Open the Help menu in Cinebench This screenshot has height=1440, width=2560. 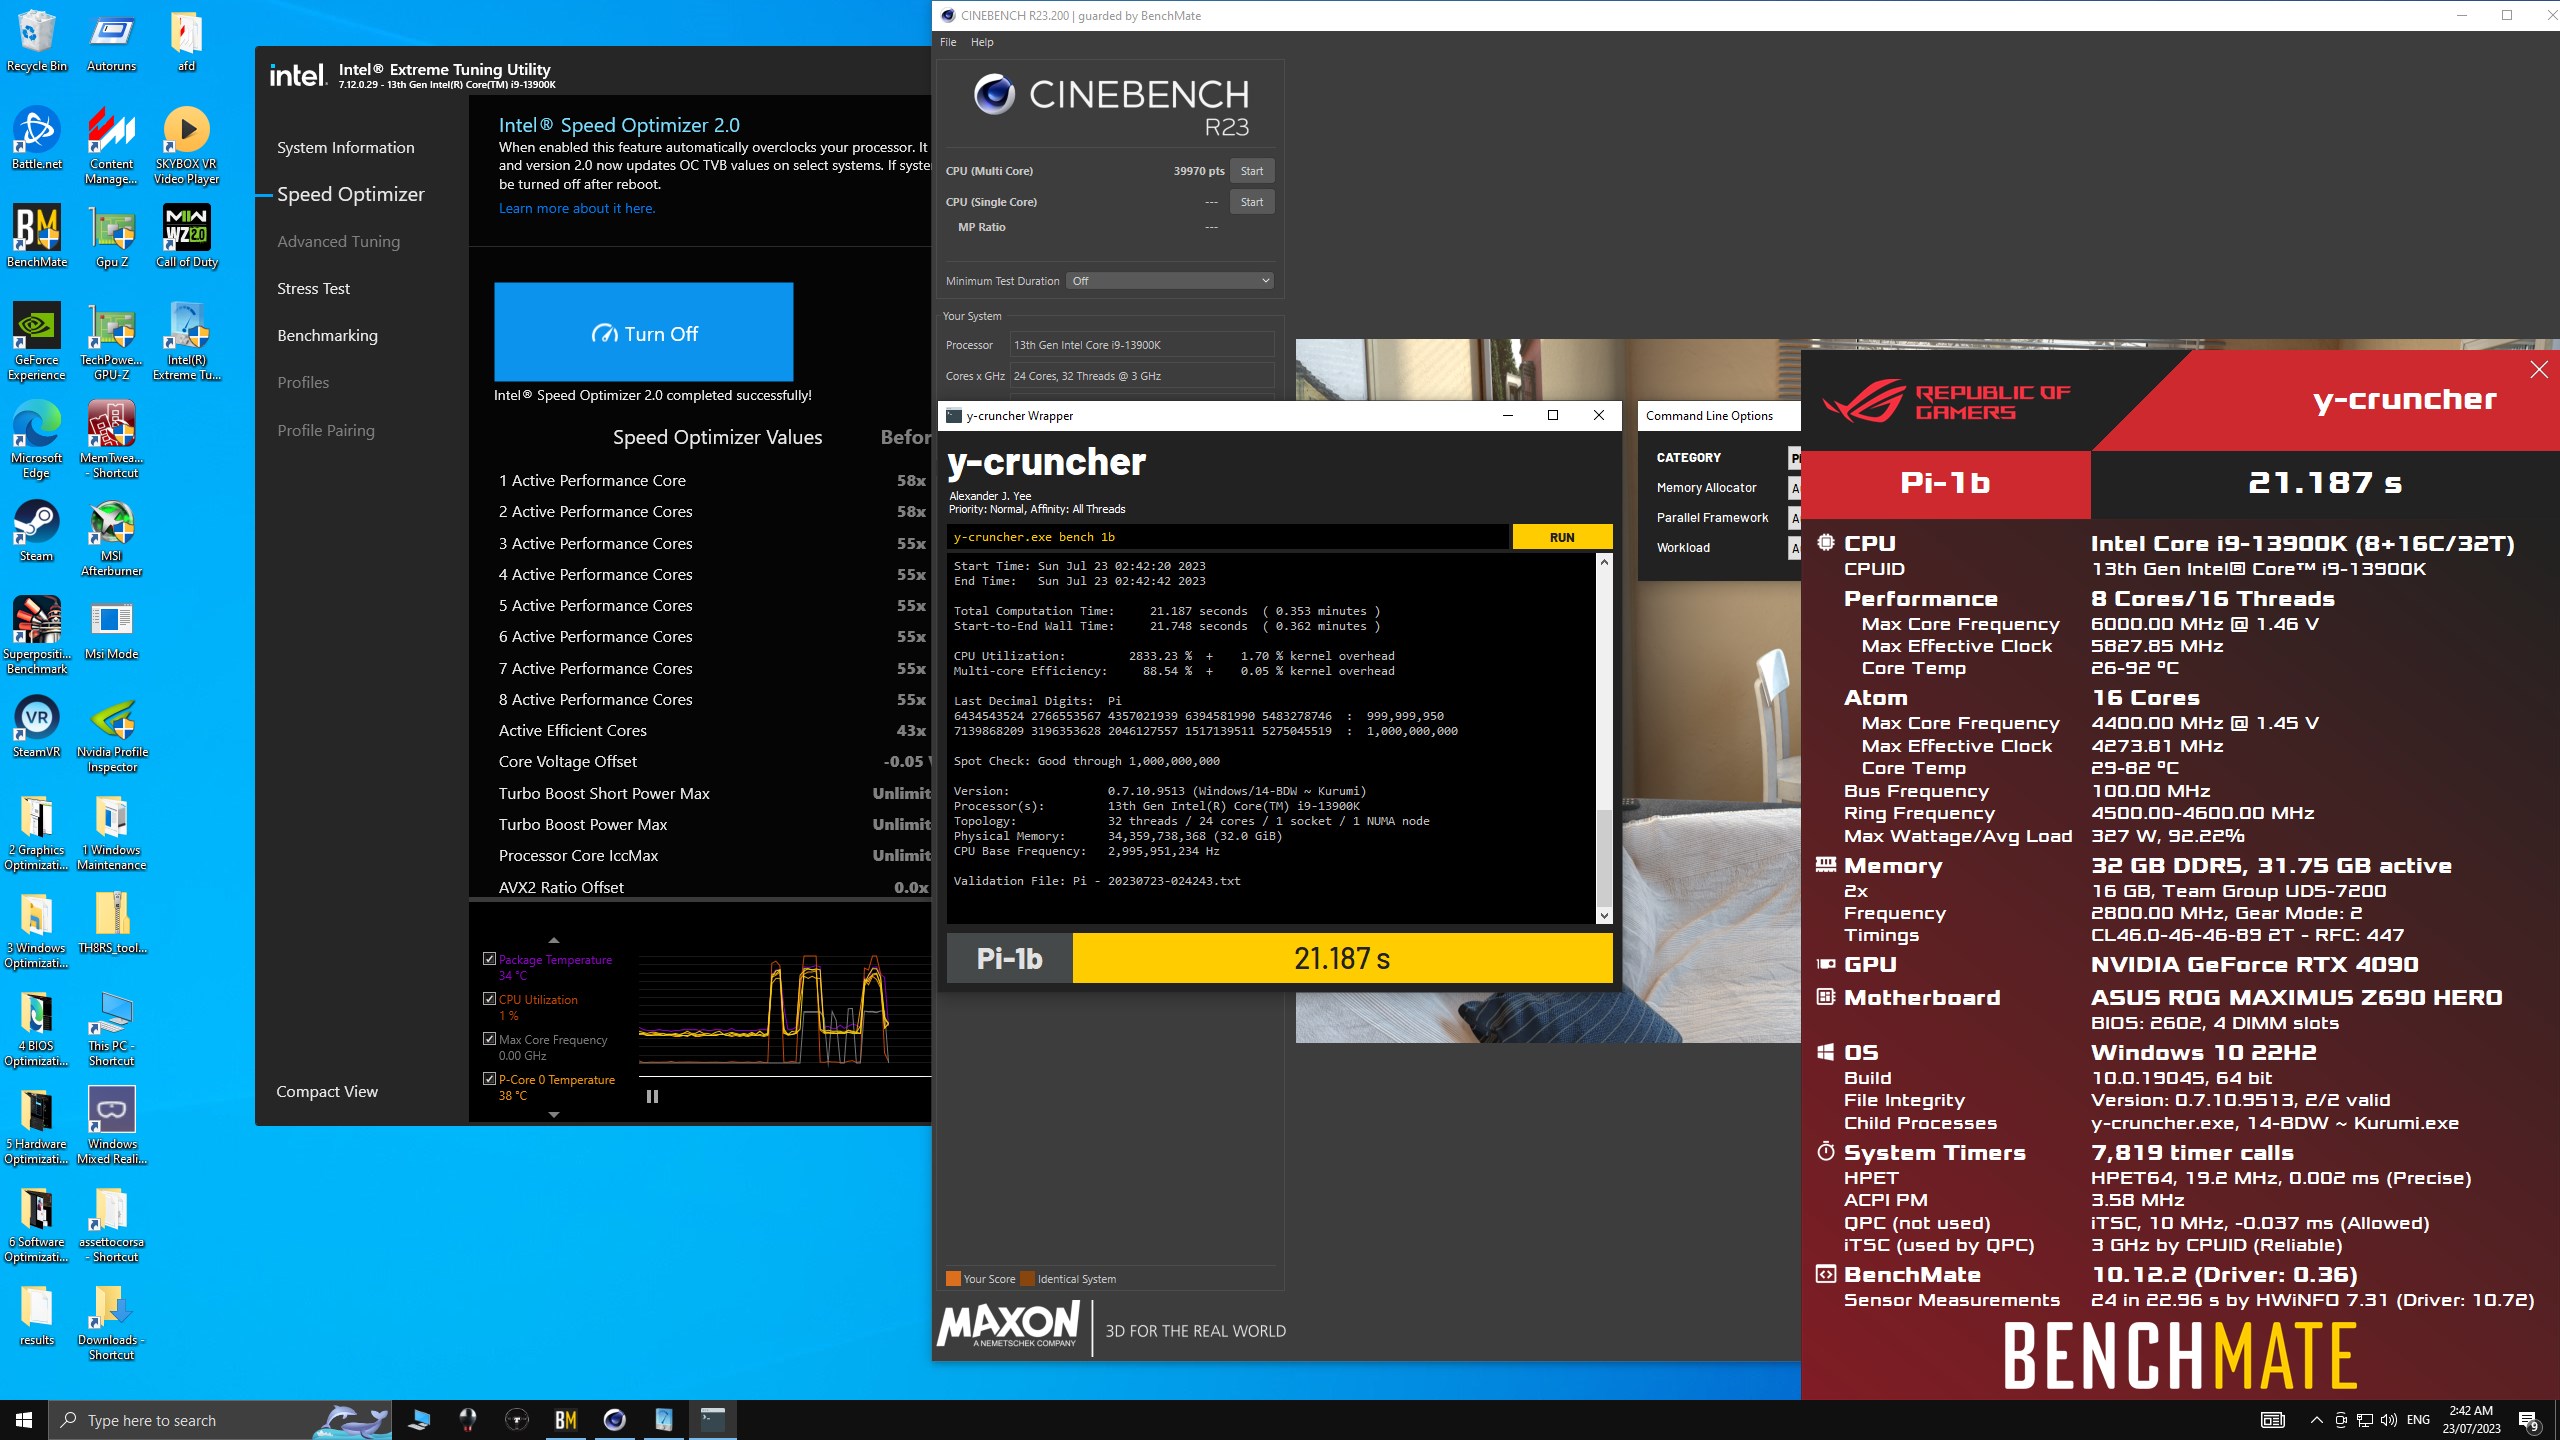pyautogui.click(x=982, y=42)
